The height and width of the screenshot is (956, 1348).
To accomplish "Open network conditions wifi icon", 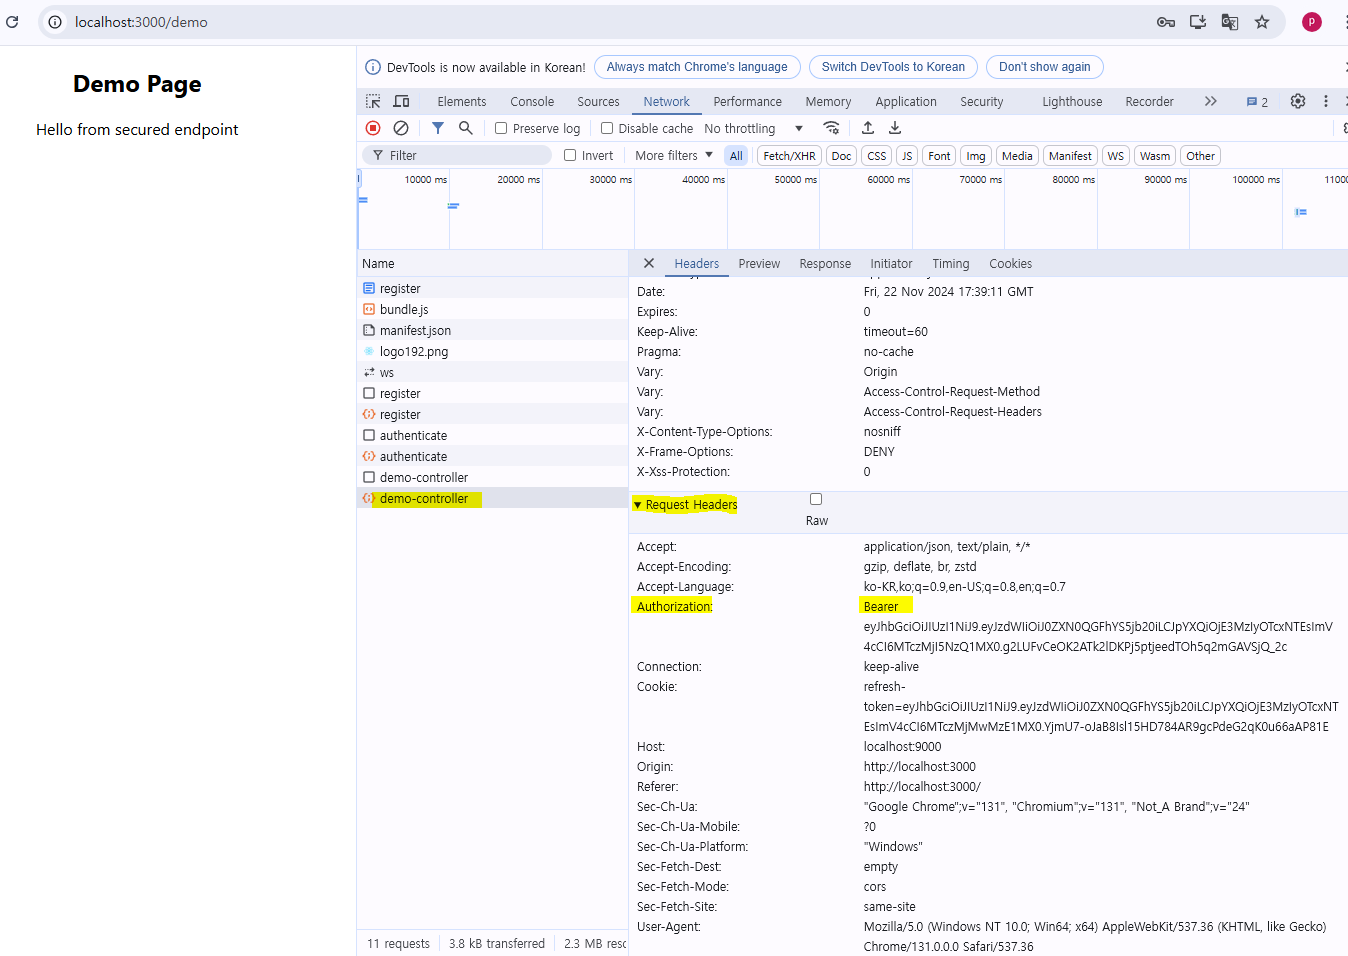I will (x=831, y=128).
